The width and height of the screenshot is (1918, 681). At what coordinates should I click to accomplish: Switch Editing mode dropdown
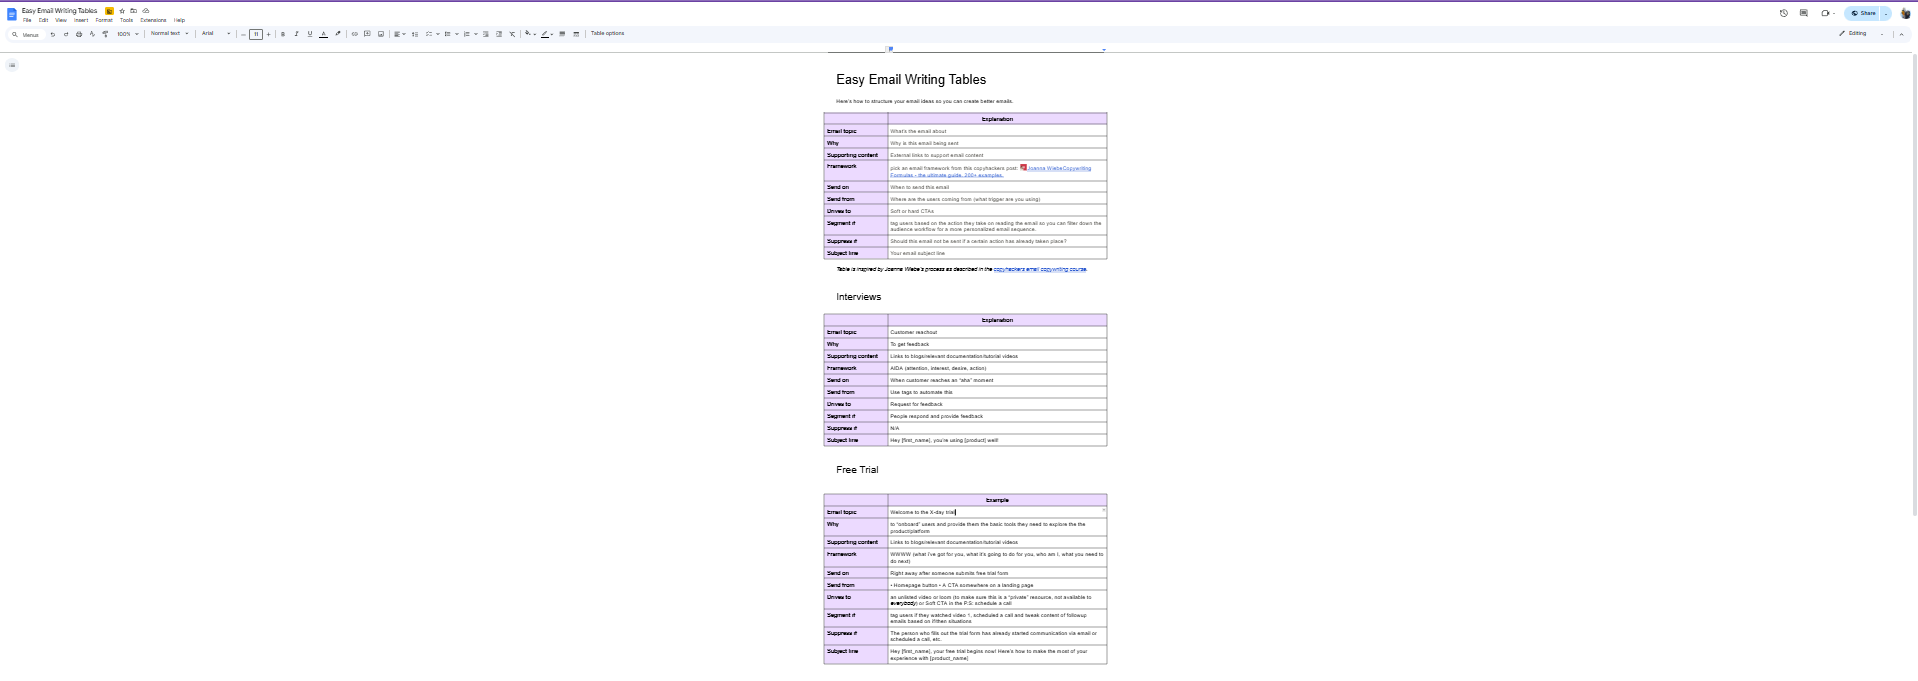[x=1860, y=33]
